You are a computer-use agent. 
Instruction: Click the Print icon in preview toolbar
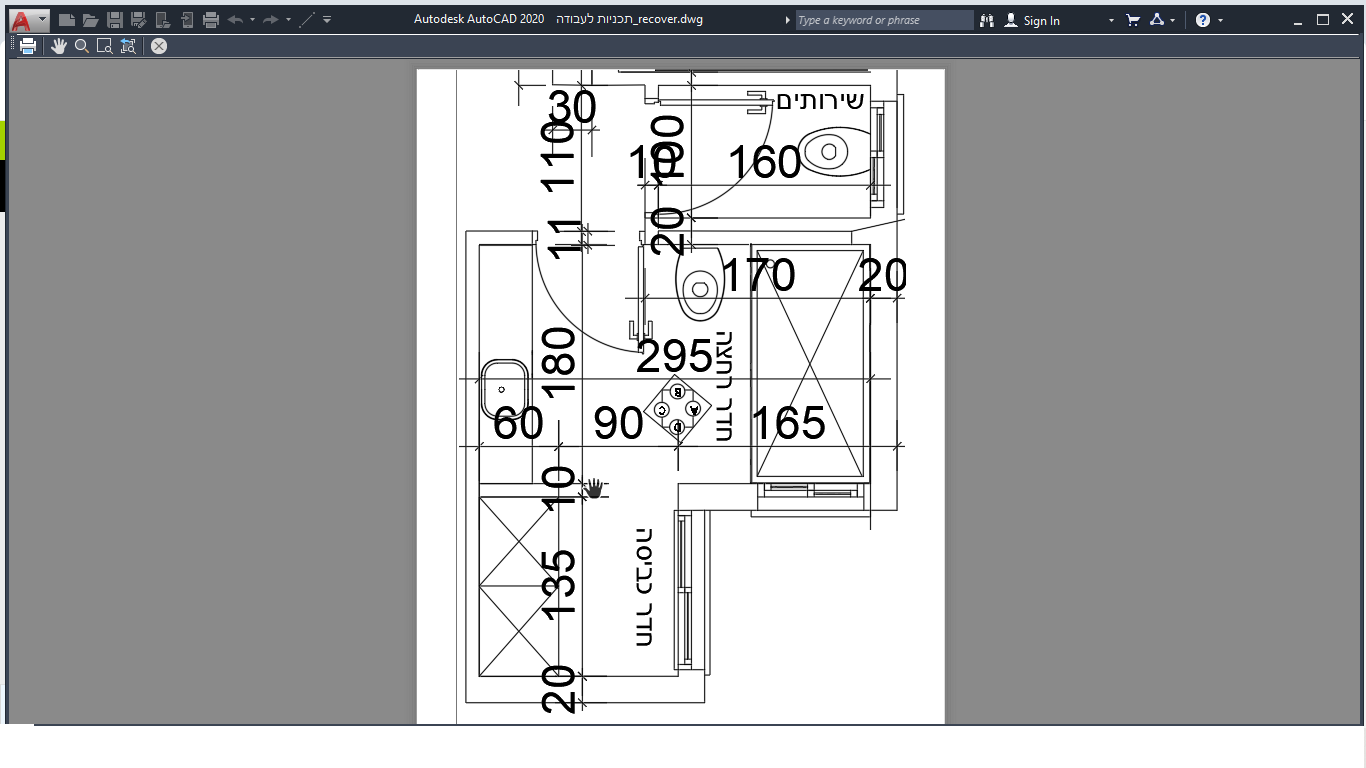[28, 46]
